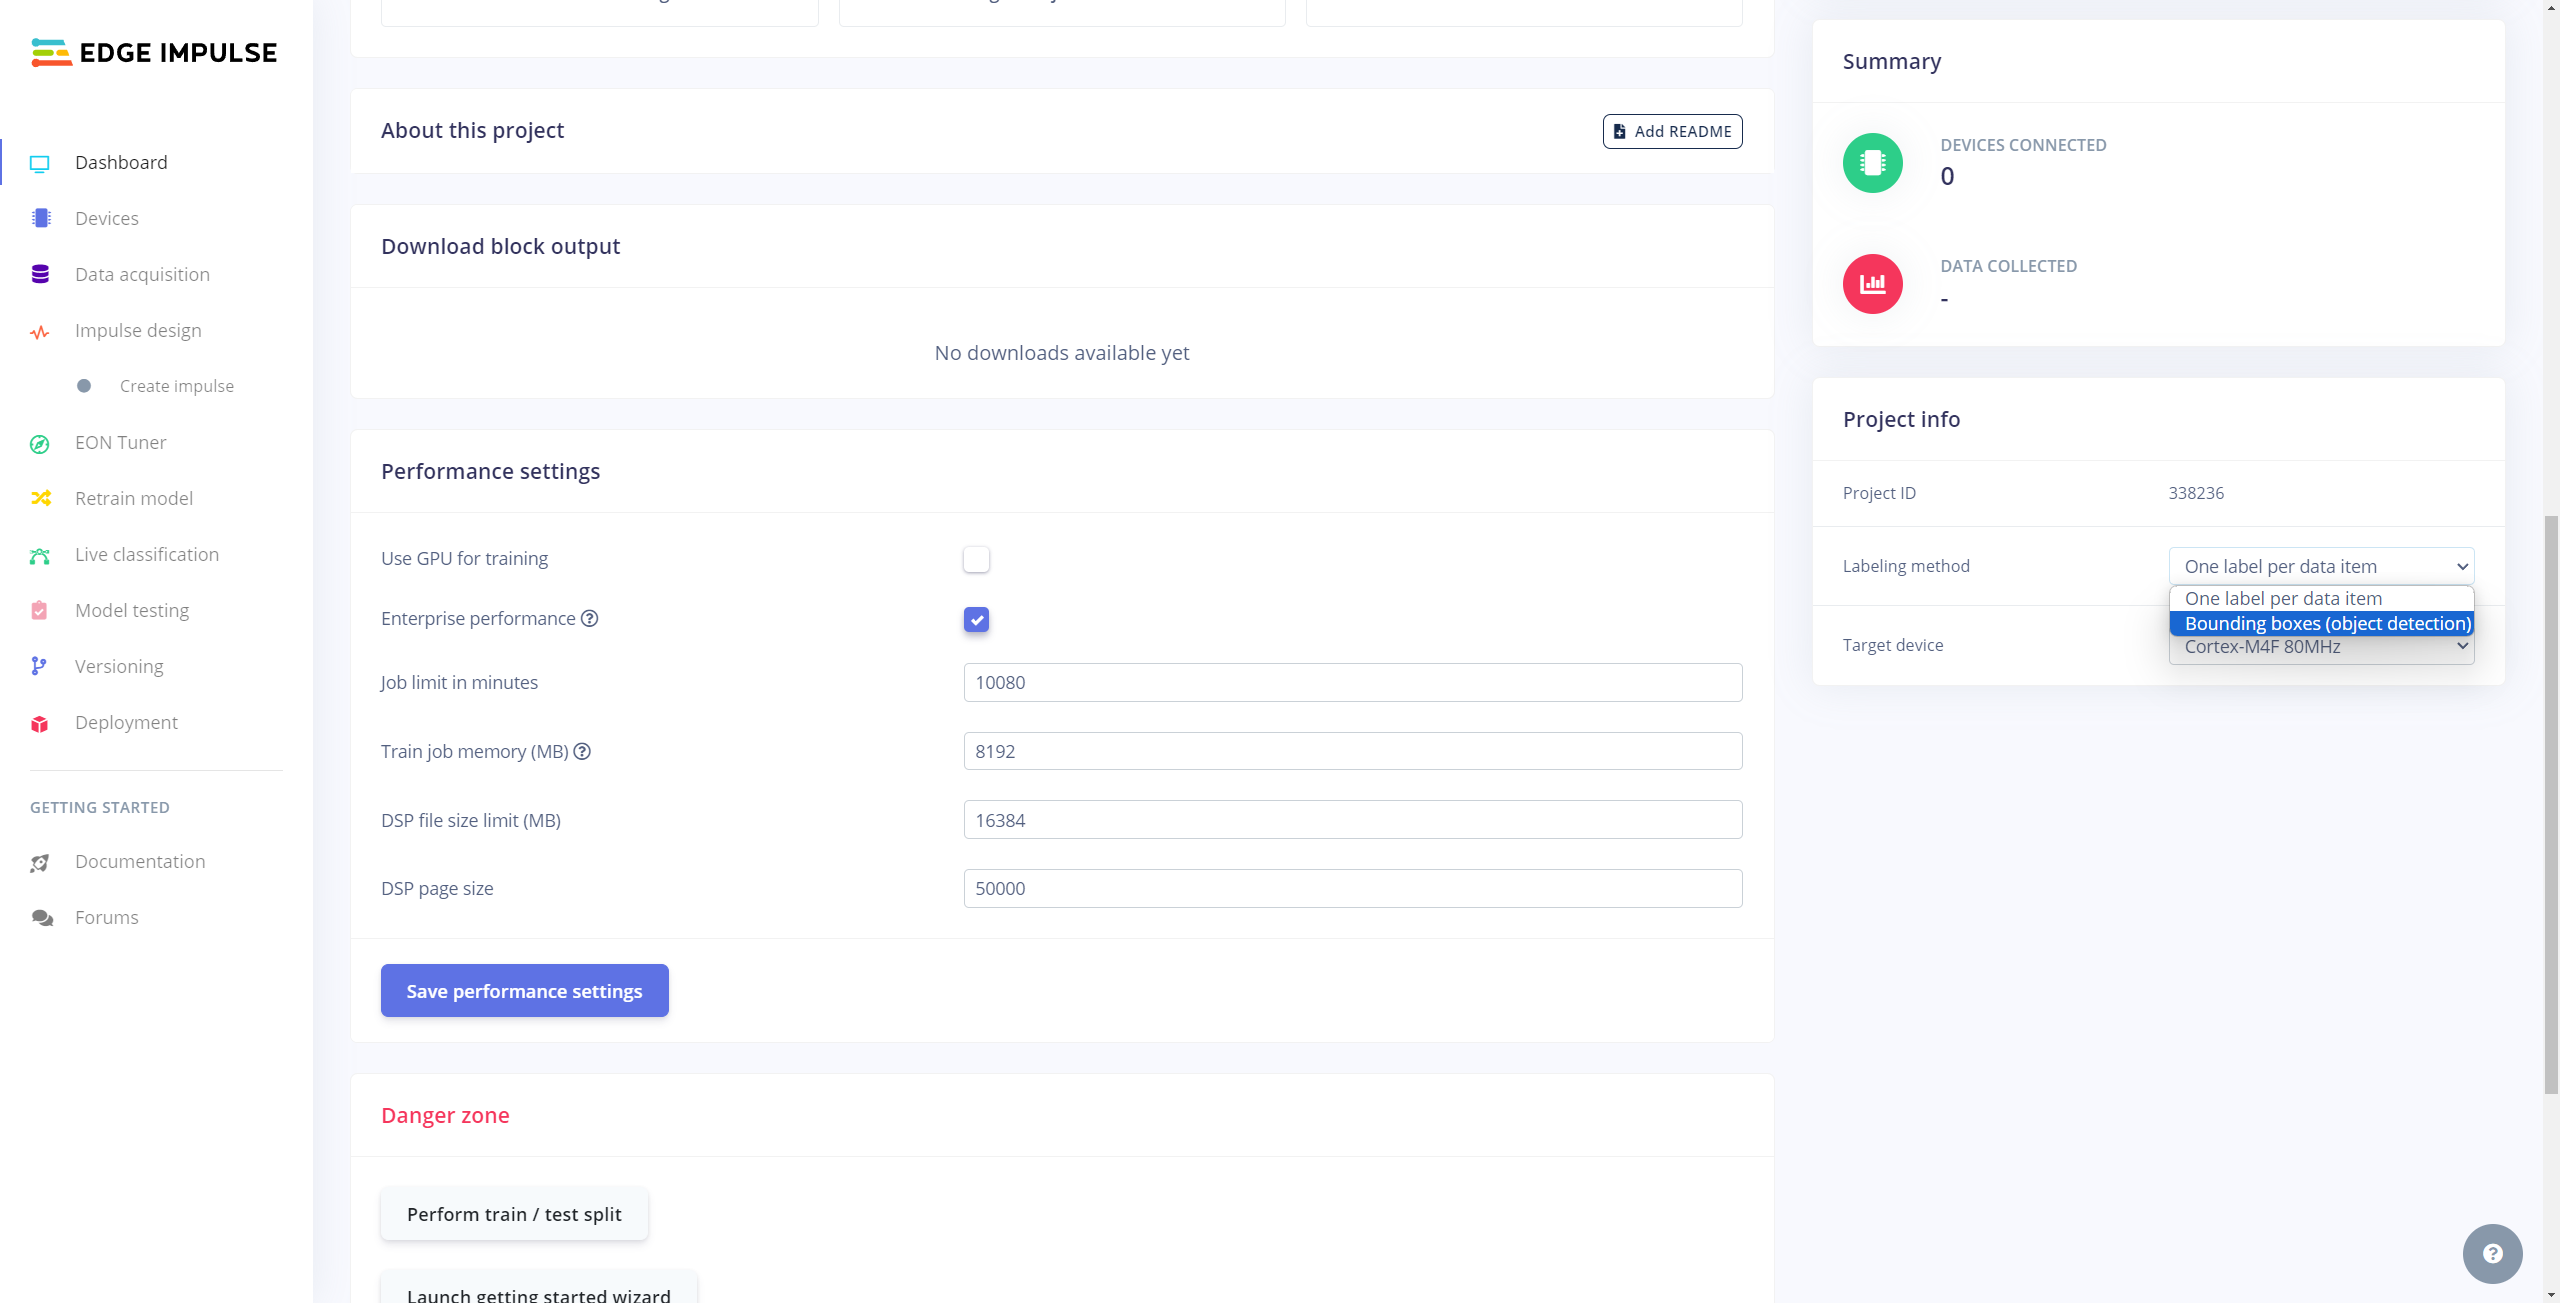Open Live classification menu item
Viewport: 2560px width, 1303px height.
pos(146,554)
